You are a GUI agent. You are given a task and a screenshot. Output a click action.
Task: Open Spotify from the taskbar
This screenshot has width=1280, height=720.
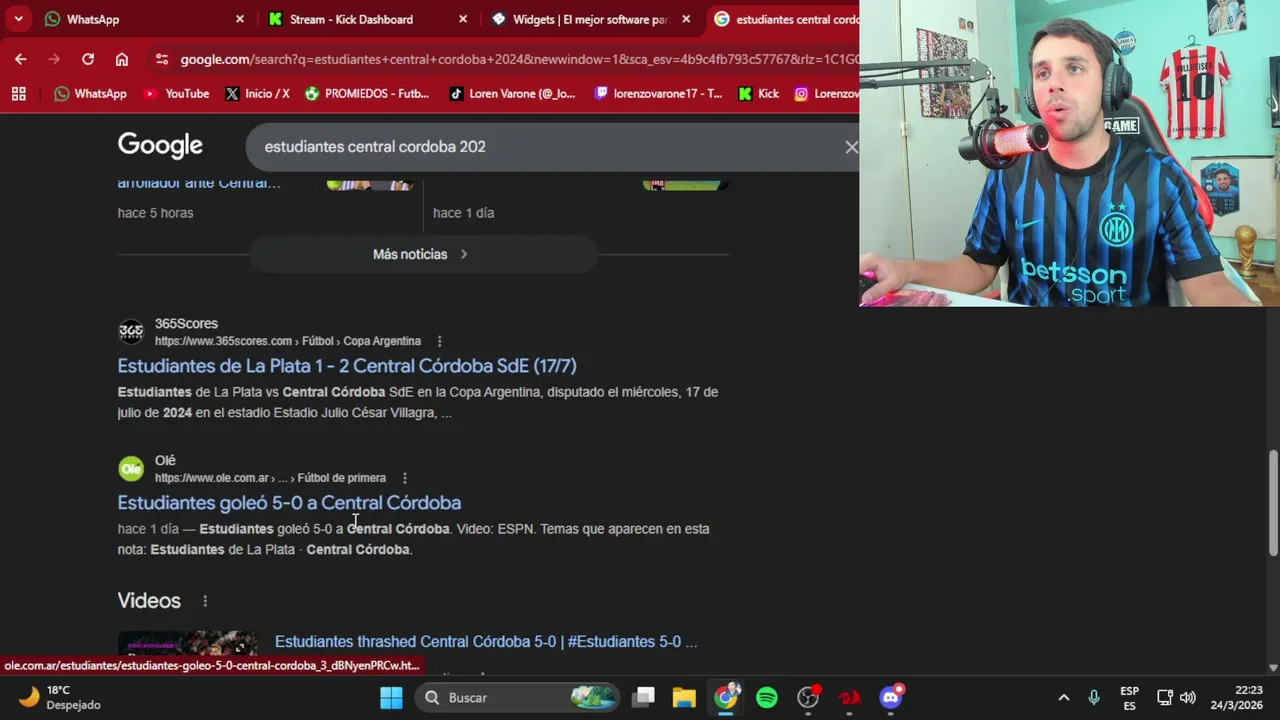pyautogui.click(x=767, y=697)
